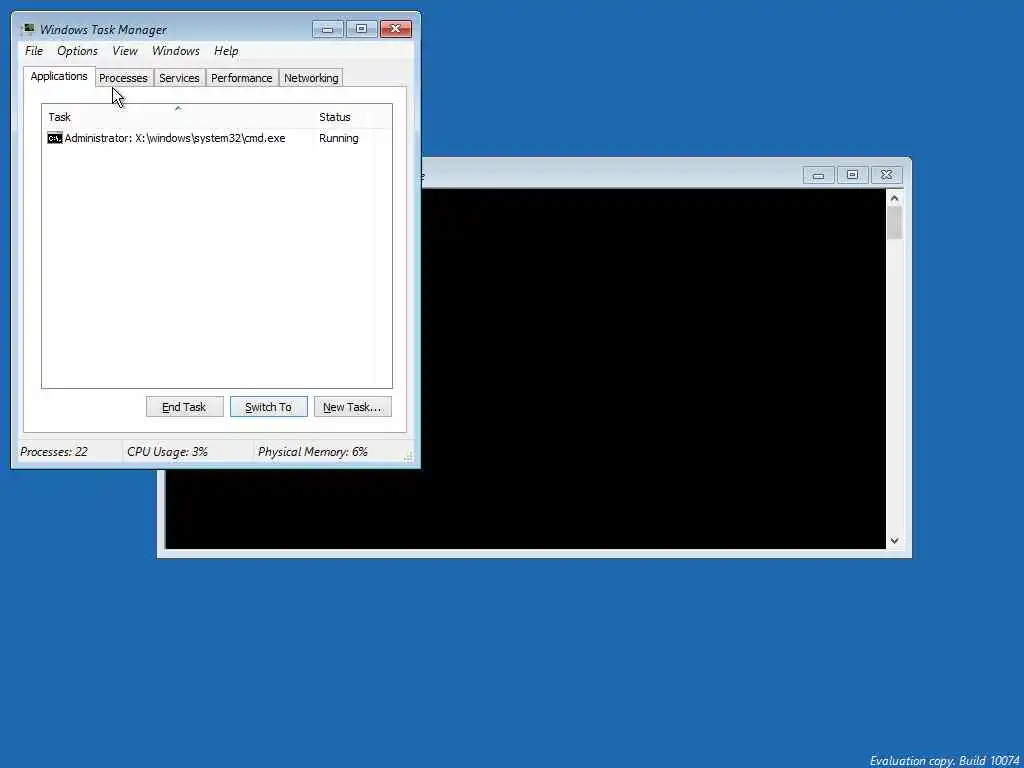Close the command prompt window
This screenshot has width=1024, height=768.
886,175
